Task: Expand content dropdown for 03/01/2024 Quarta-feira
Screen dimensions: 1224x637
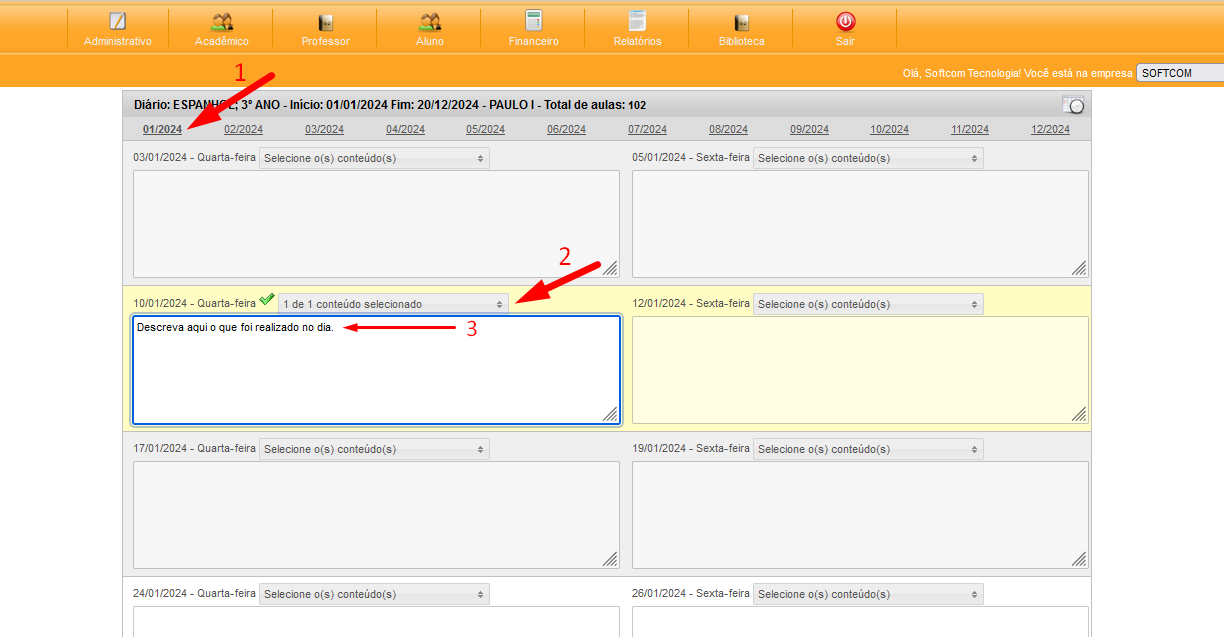Action: point(374,158)
